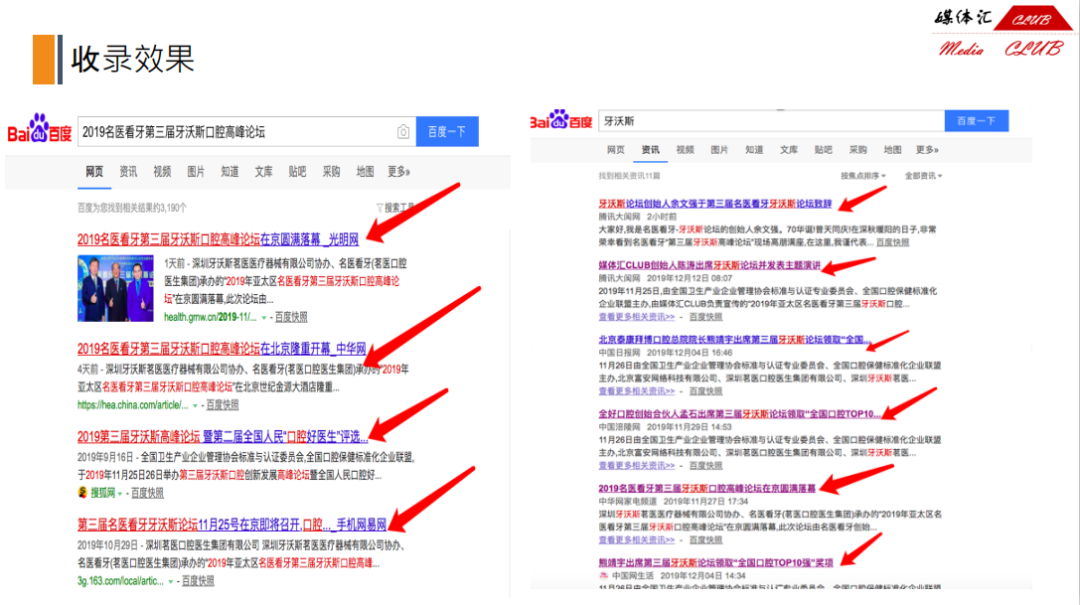Click the 媒体汇 Media CLUB logo at top right
The height and width of the screenshot is (605, 1080).
pyautogui.click(x=1000, y=33)
